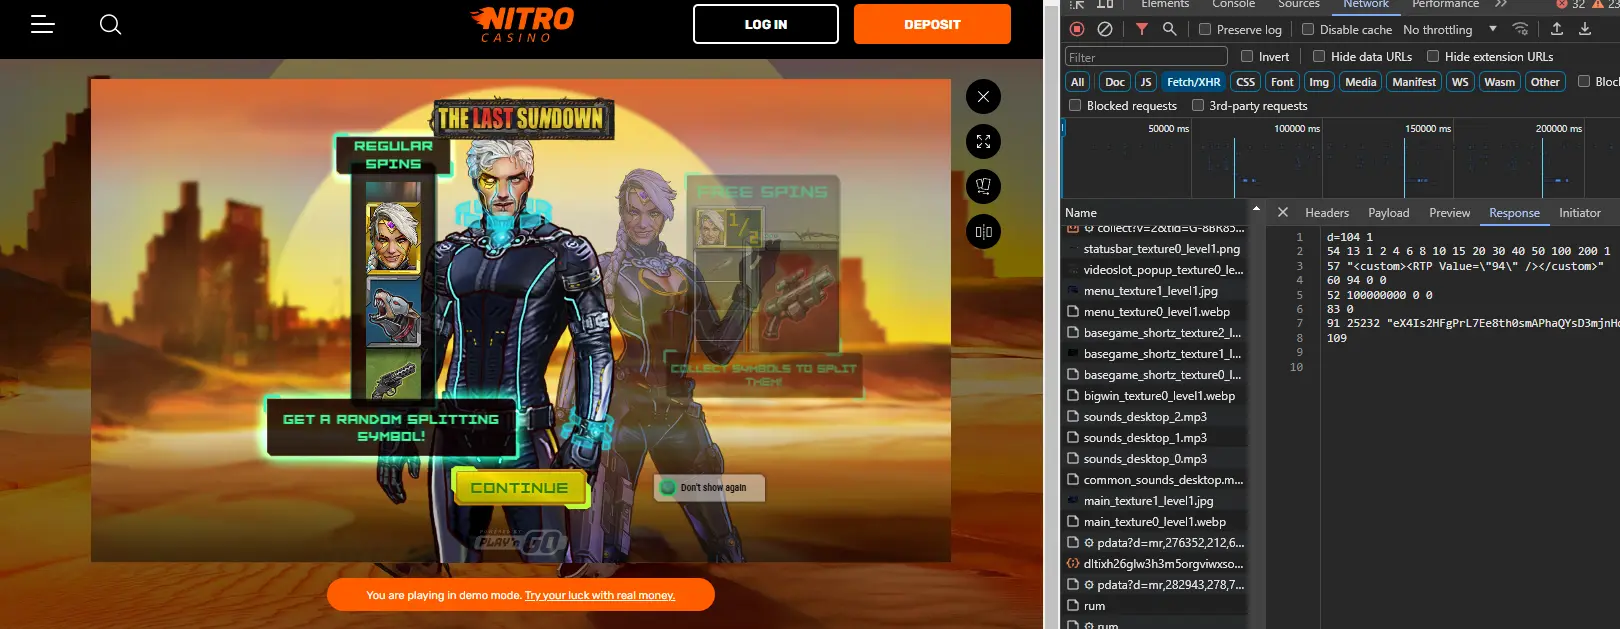Open the Preview tab of the request
Image resolution: width=1620 pixels, height=629 pixels.
point(1450,212)
